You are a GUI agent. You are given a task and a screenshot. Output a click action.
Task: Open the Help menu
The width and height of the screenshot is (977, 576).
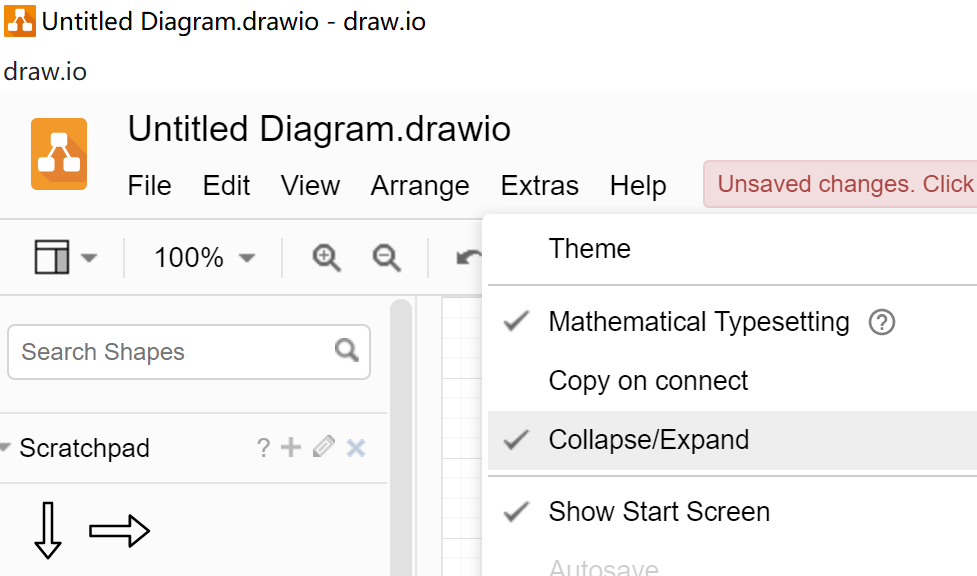[x=638, y=186]
